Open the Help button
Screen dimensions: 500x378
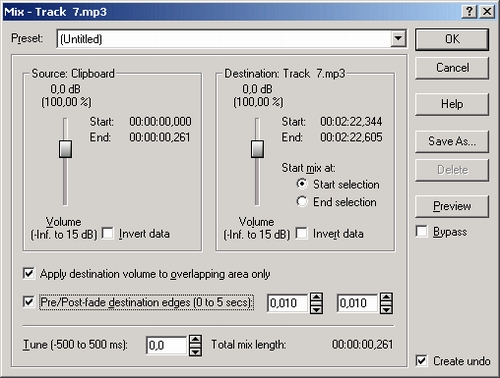pyautogui.click(x=452, y=104)
